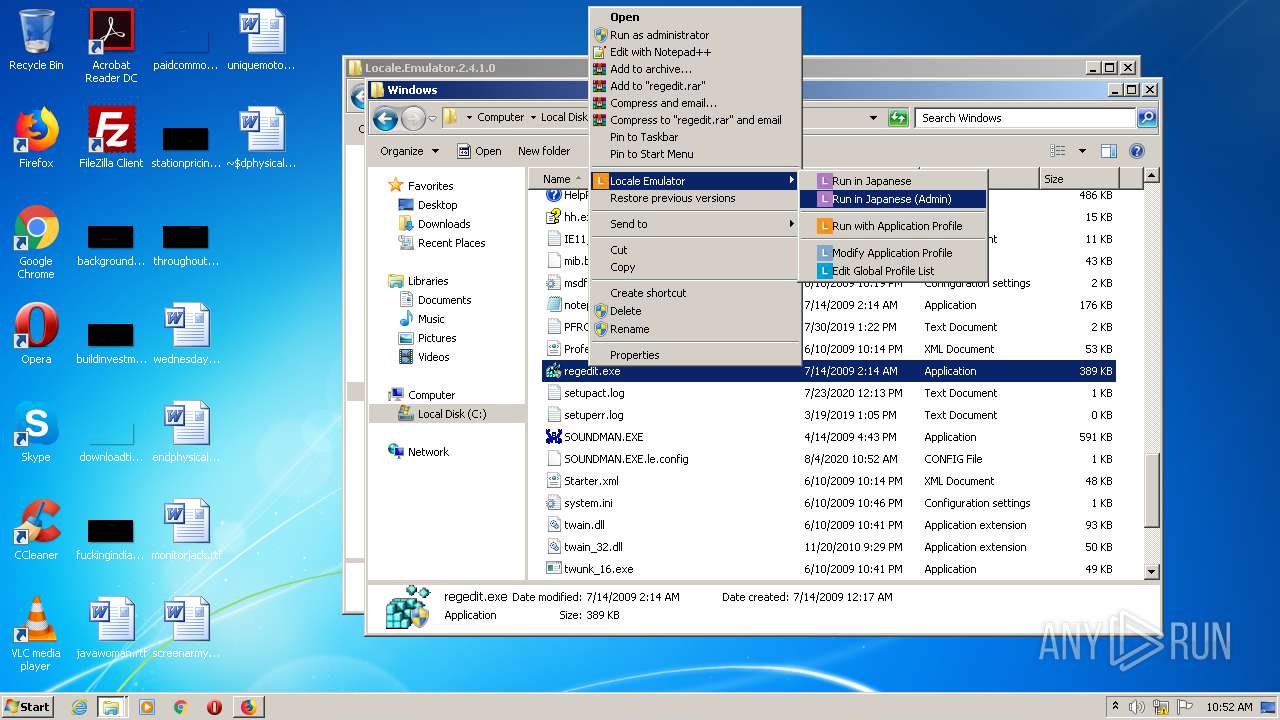Launch Google Chrome desktop shortcut
Screen dimensions: 1280x720
36,242
